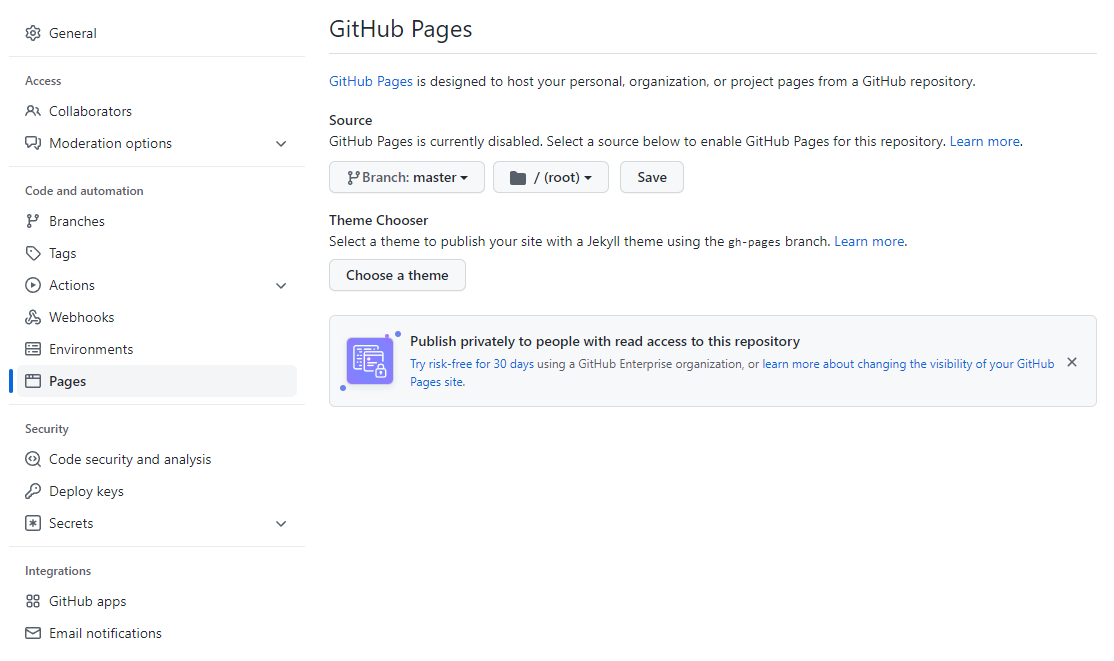
Task: Open the / (root) folder dropdown
Action: [x=551, y=177]
